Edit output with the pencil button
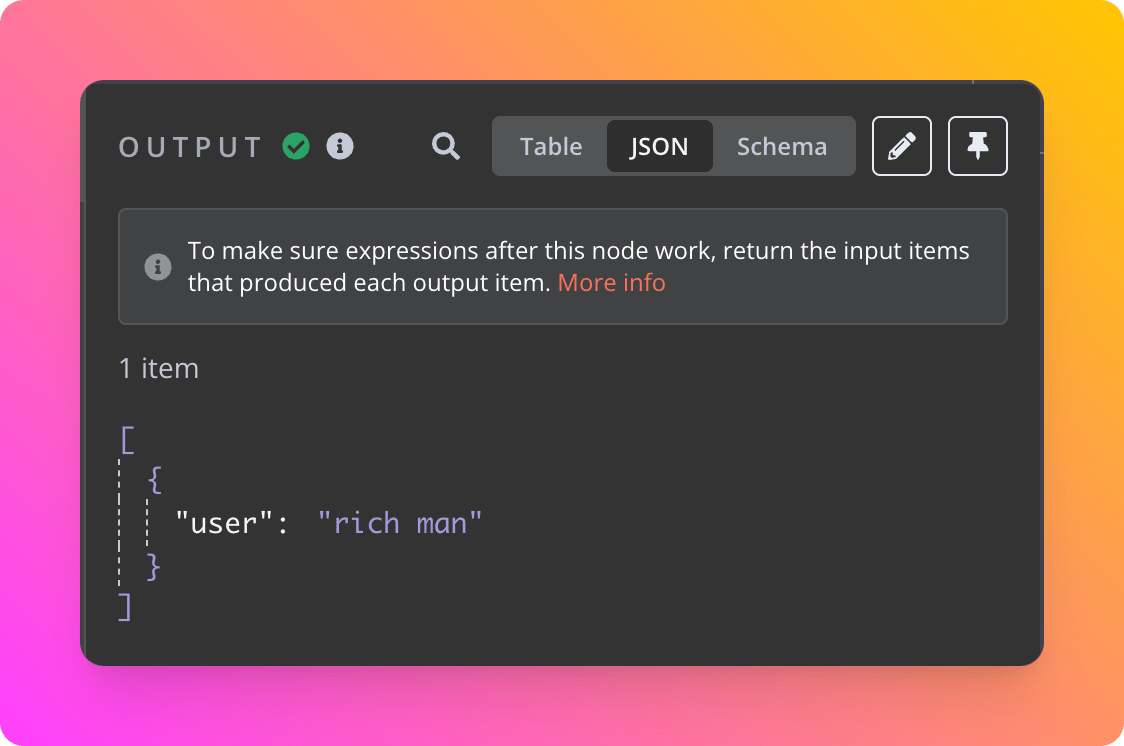Viewport: 1124px width, 746px height. [x=902, y=146]
